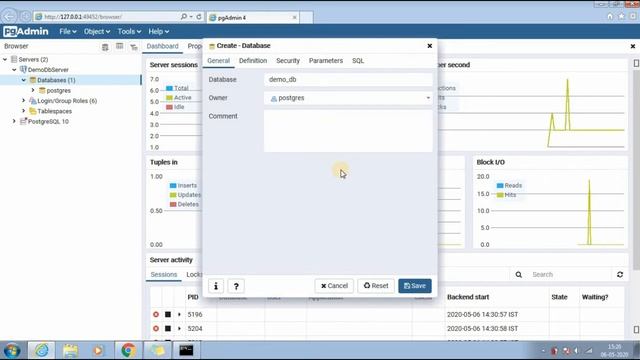Select the Dashboard tab
This screenshot has width=640, height=360.
[162, 46]
